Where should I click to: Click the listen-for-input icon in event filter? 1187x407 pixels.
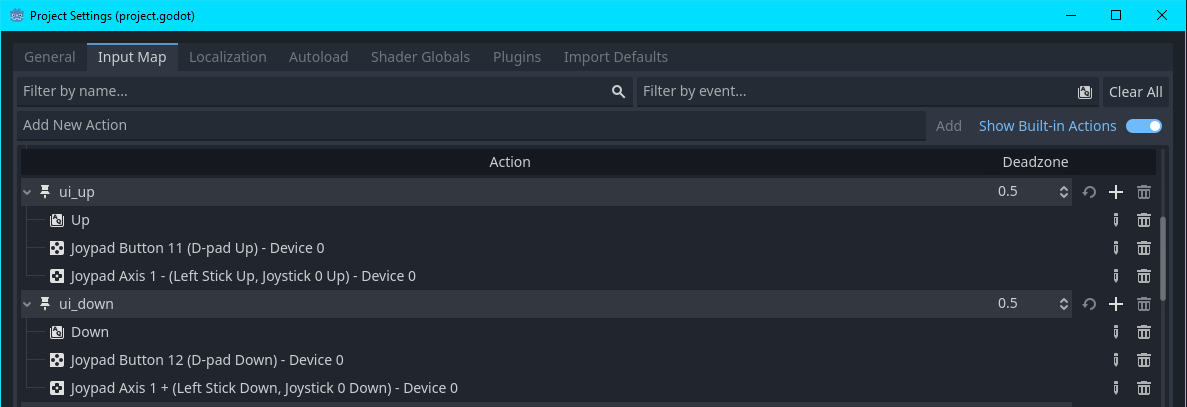1084,92
